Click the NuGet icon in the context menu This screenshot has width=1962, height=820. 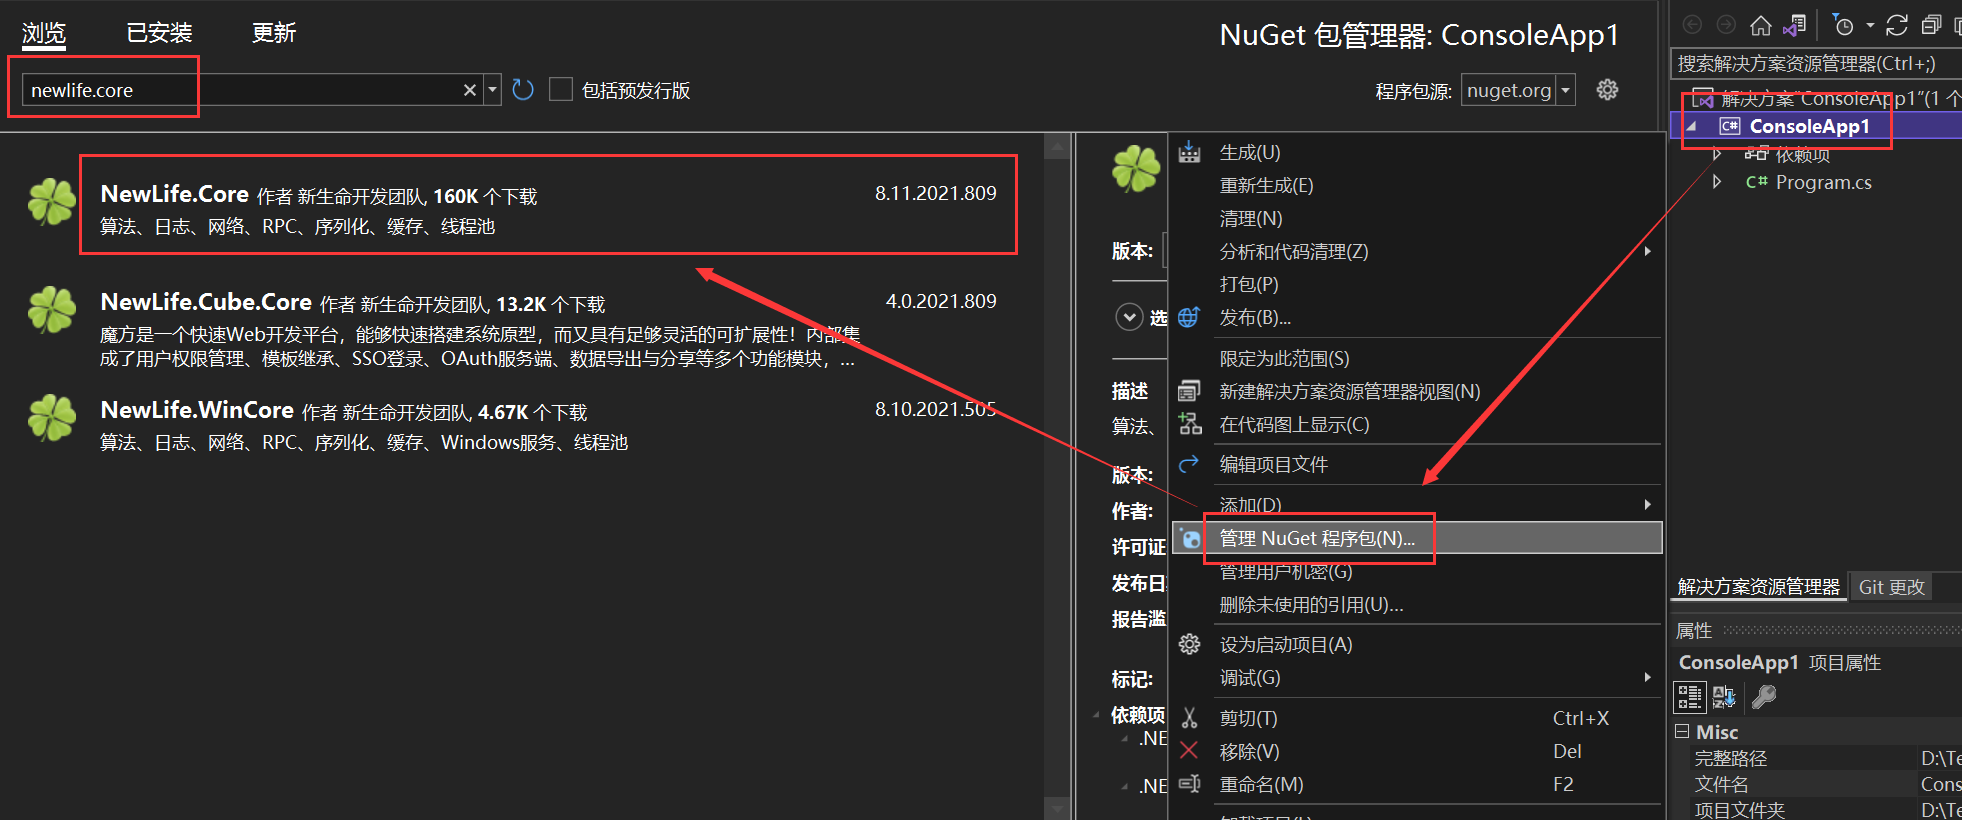coord(1189,538)
